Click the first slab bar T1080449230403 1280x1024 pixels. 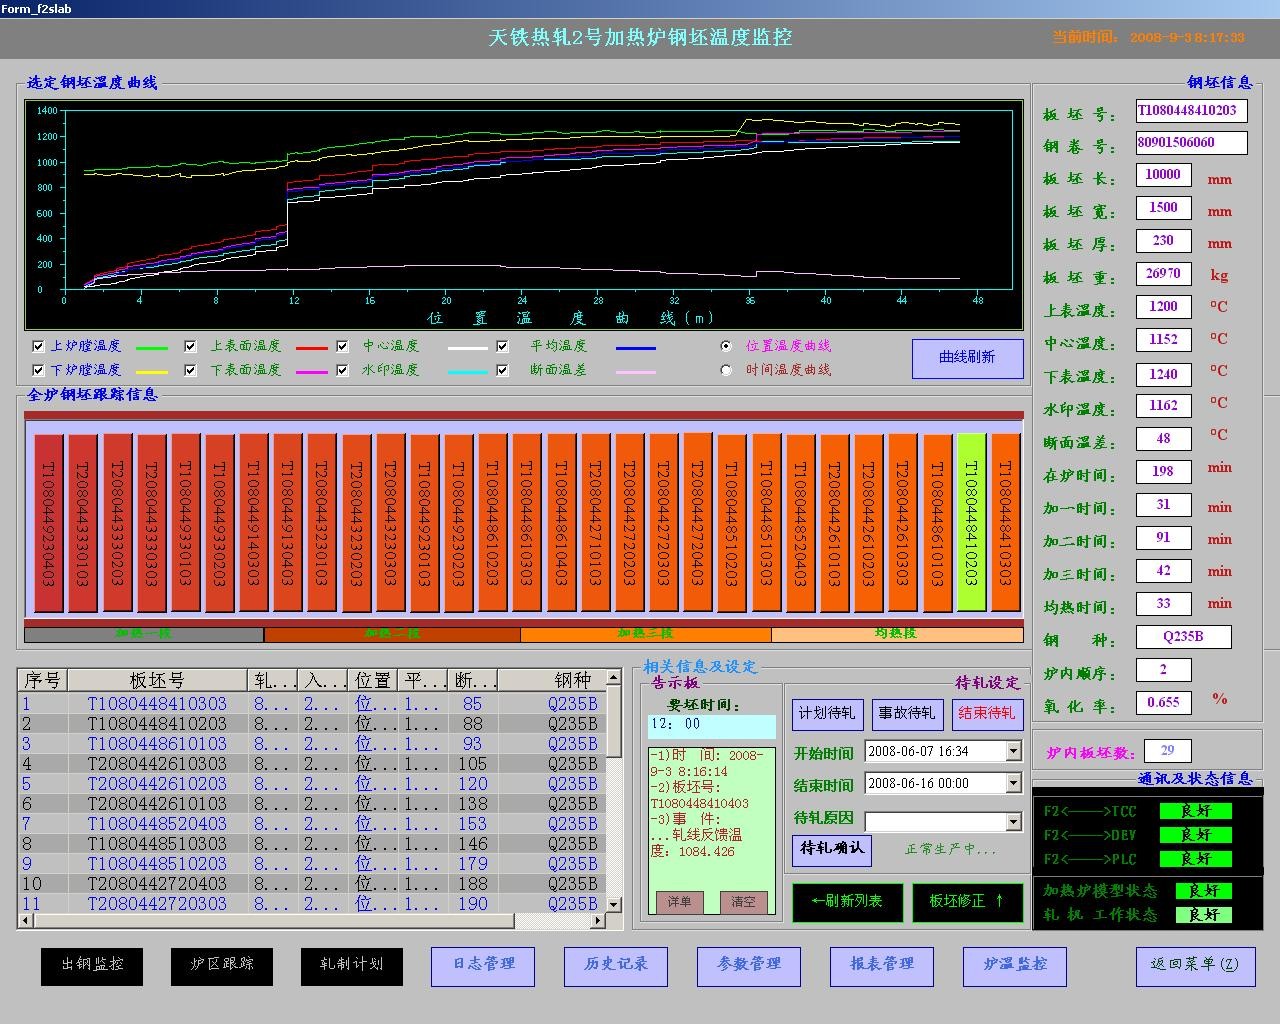[x=48, y=522]
